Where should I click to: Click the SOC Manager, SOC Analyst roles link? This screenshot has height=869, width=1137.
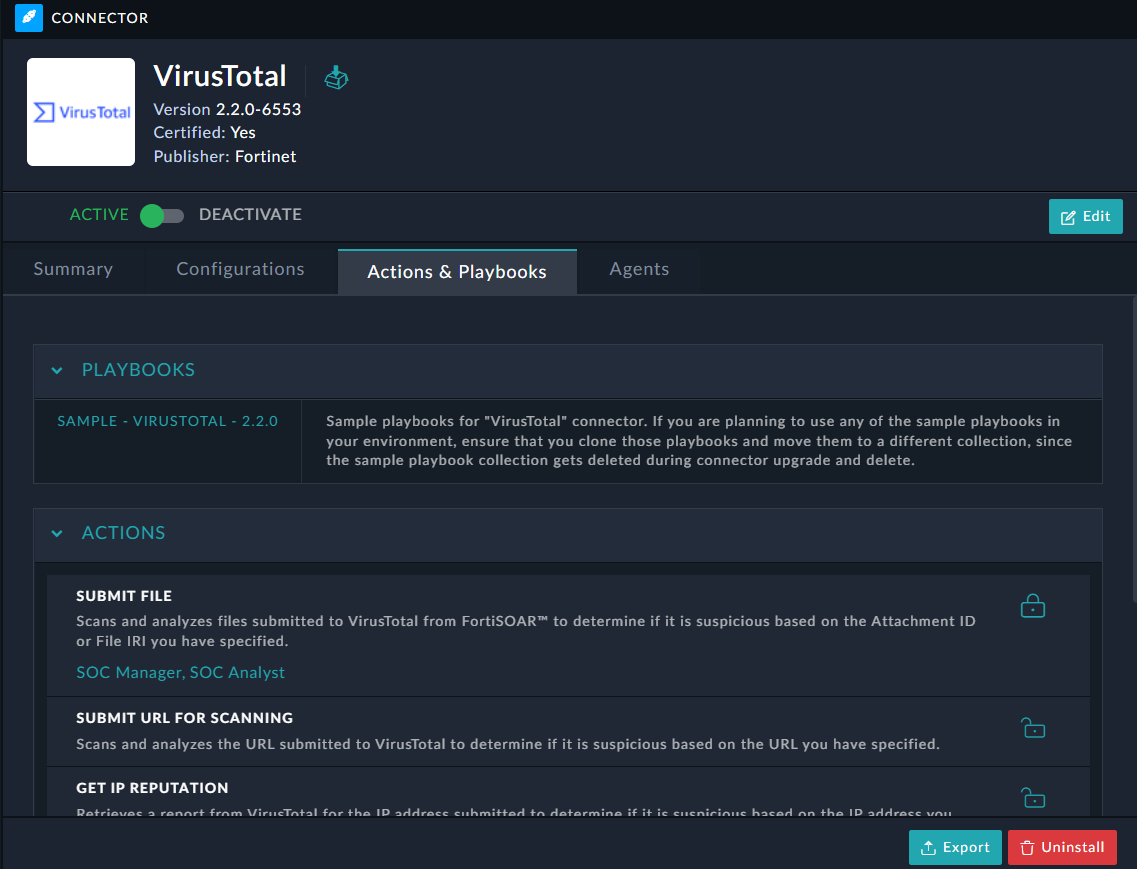pos(180,673)
